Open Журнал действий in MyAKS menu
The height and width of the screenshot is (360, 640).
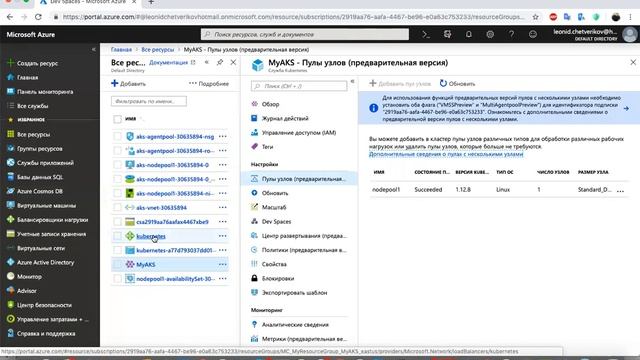285,118
